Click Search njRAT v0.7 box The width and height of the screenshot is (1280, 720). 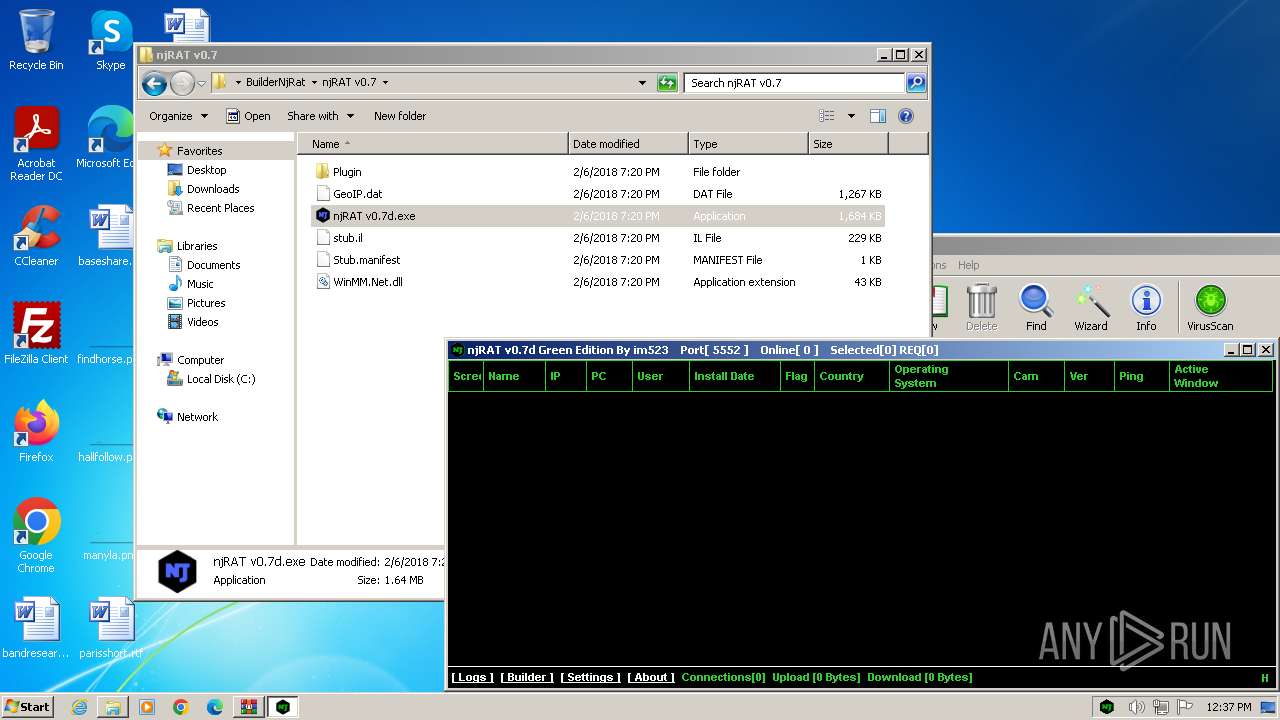point(795,83)
